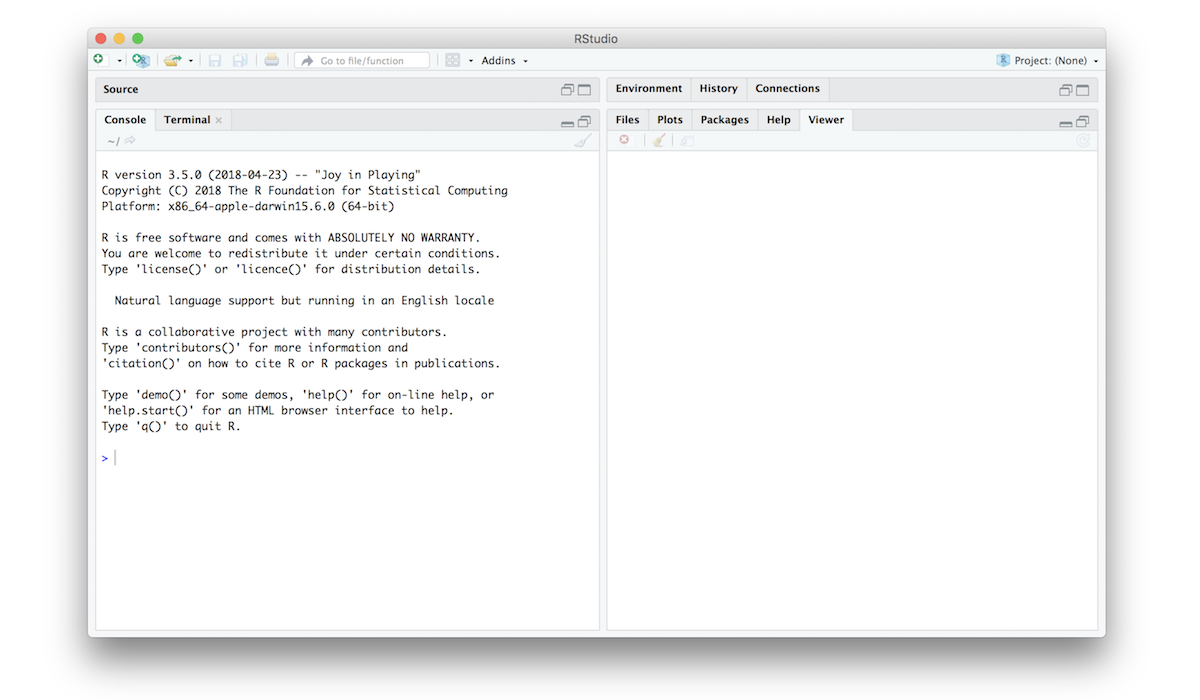Open the Connections tab

click(x=788, y=89)
